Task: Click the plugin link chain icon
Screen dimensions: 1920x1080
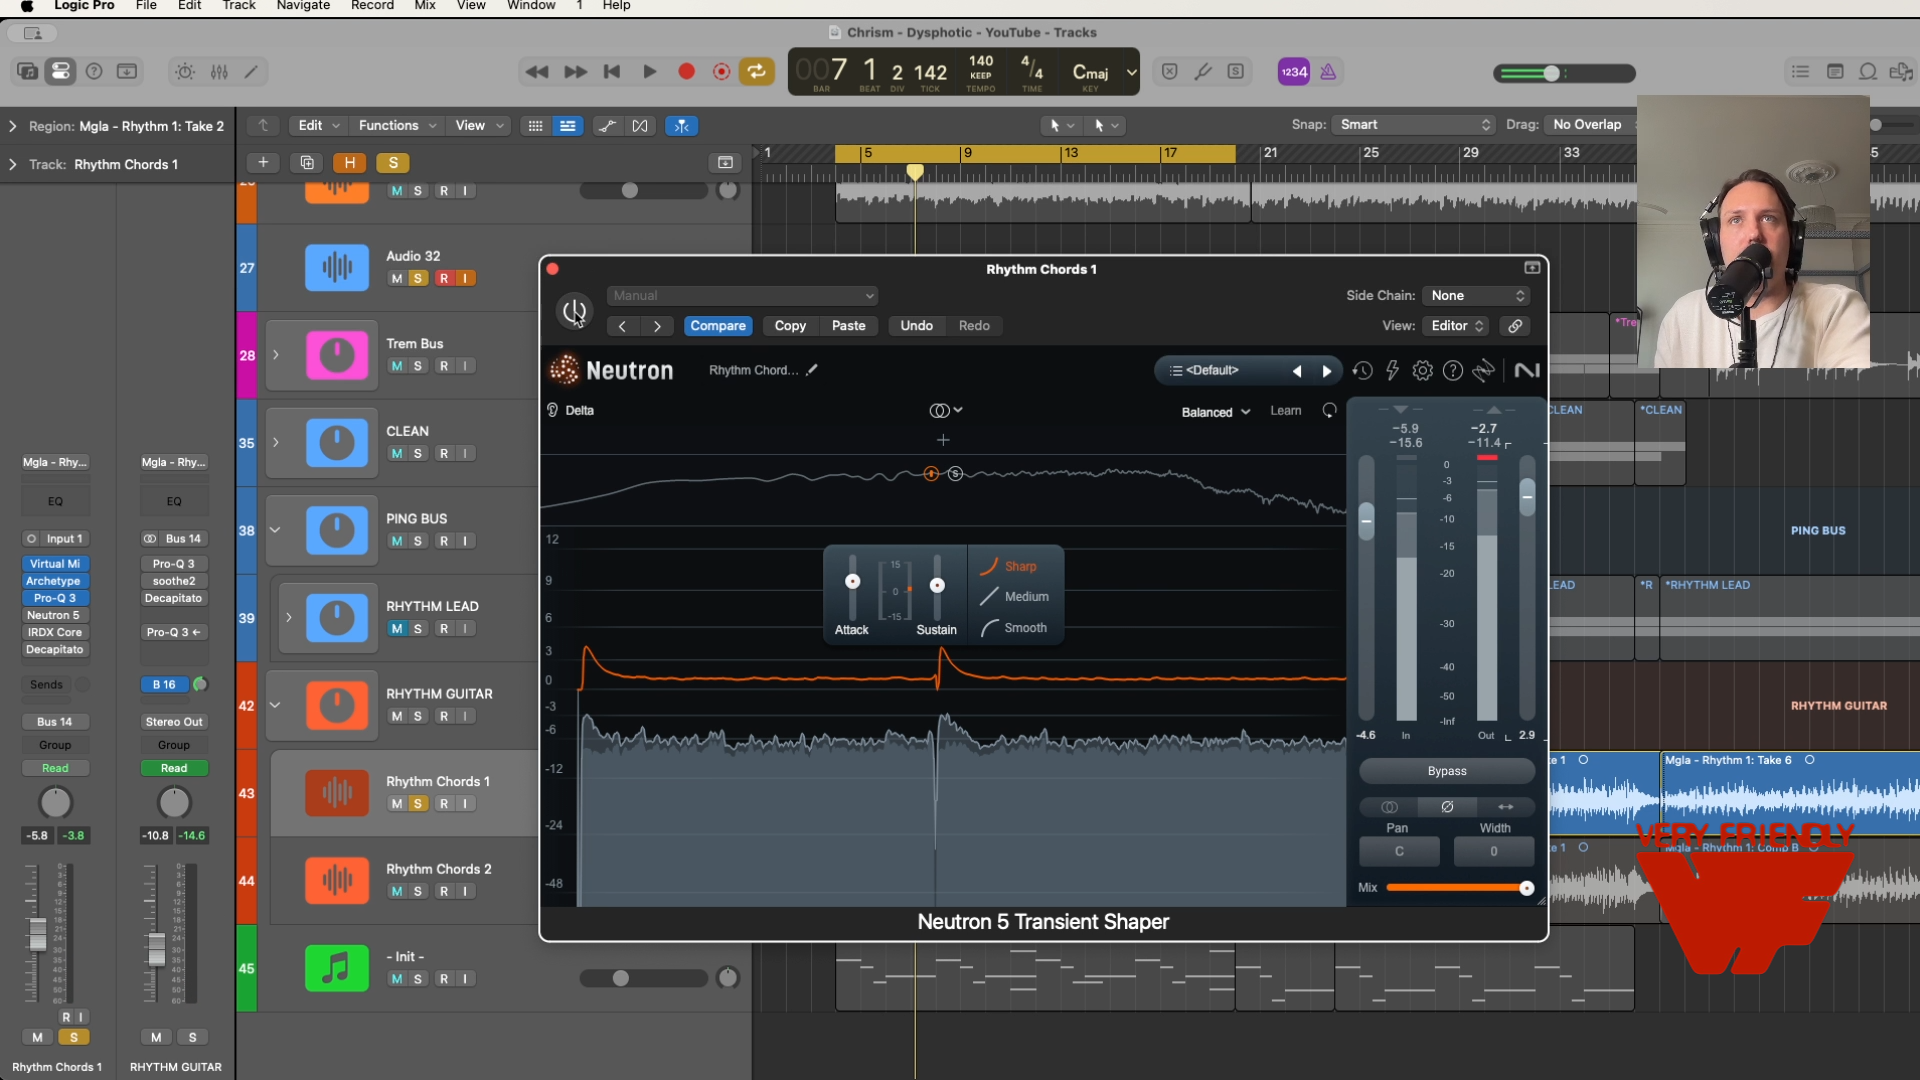Action: tap(1515, 326)
